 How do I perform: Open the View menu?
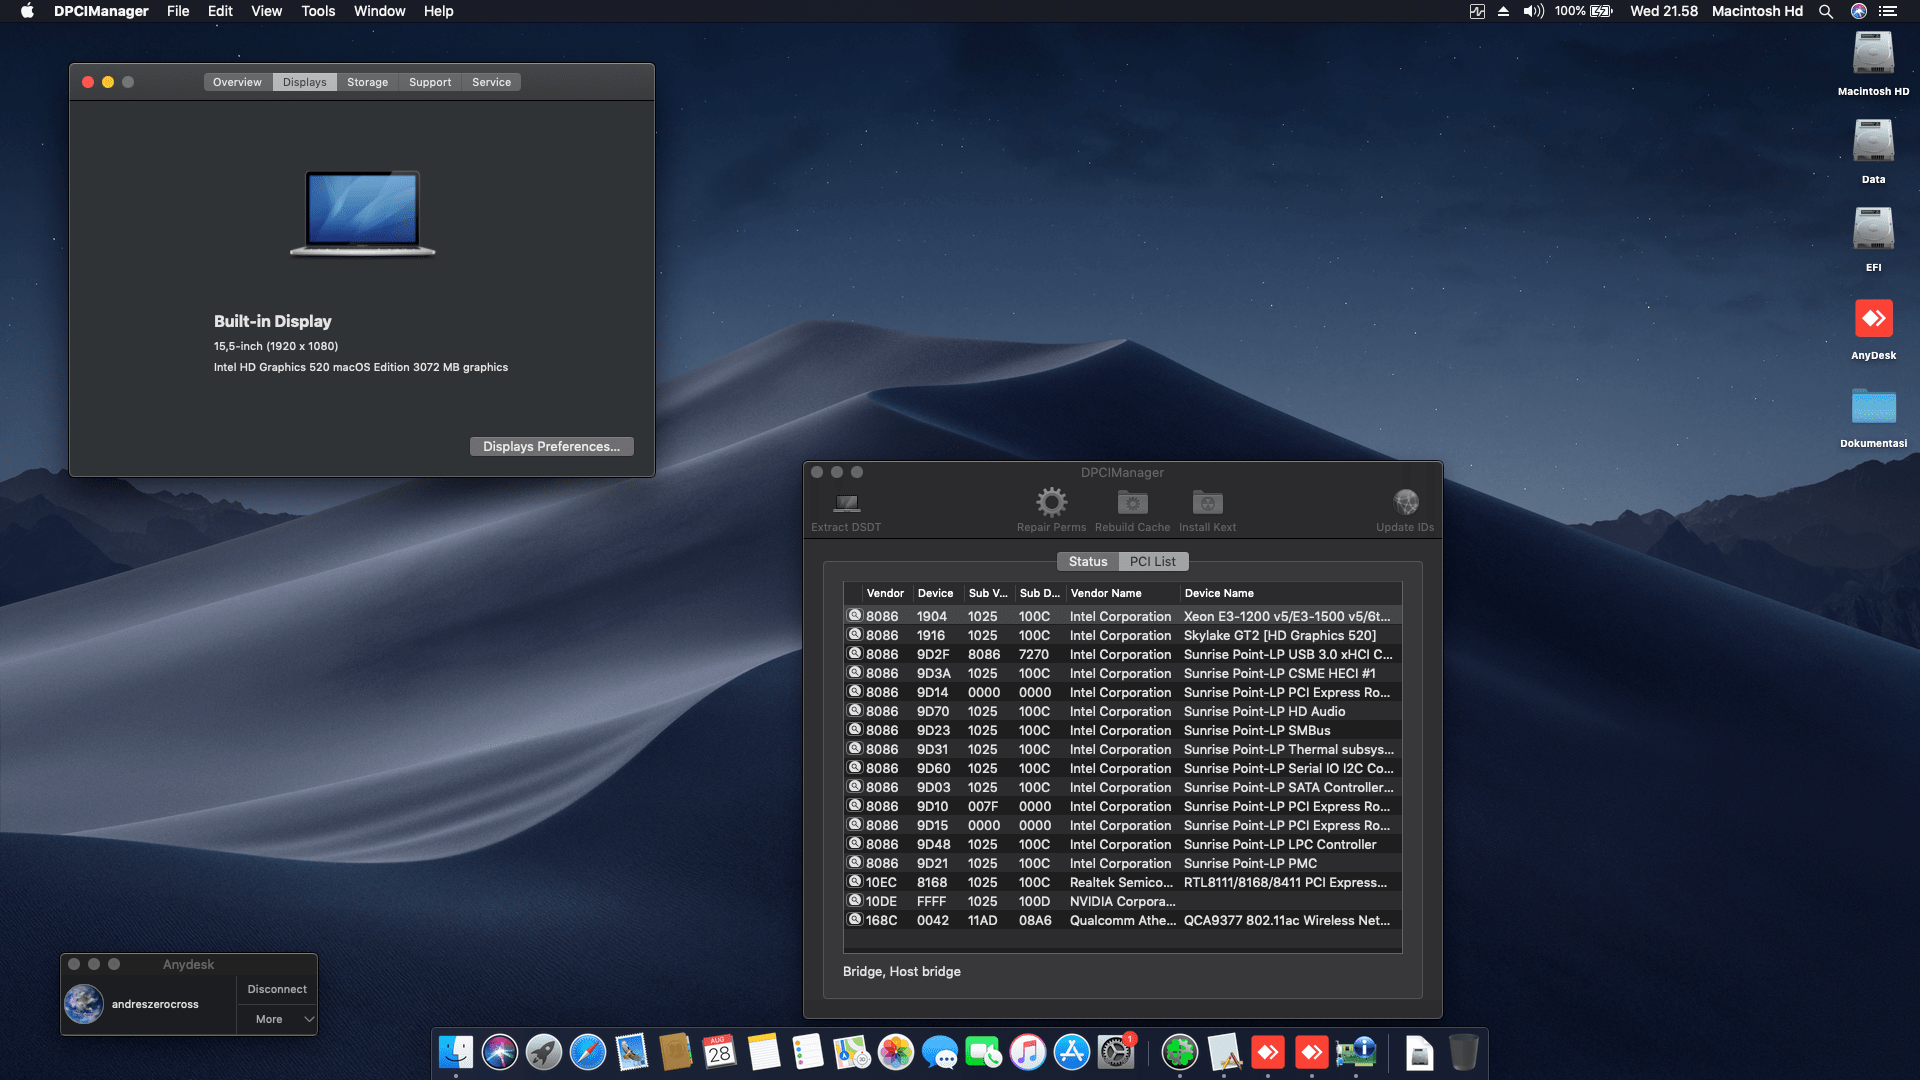point(266,11)
